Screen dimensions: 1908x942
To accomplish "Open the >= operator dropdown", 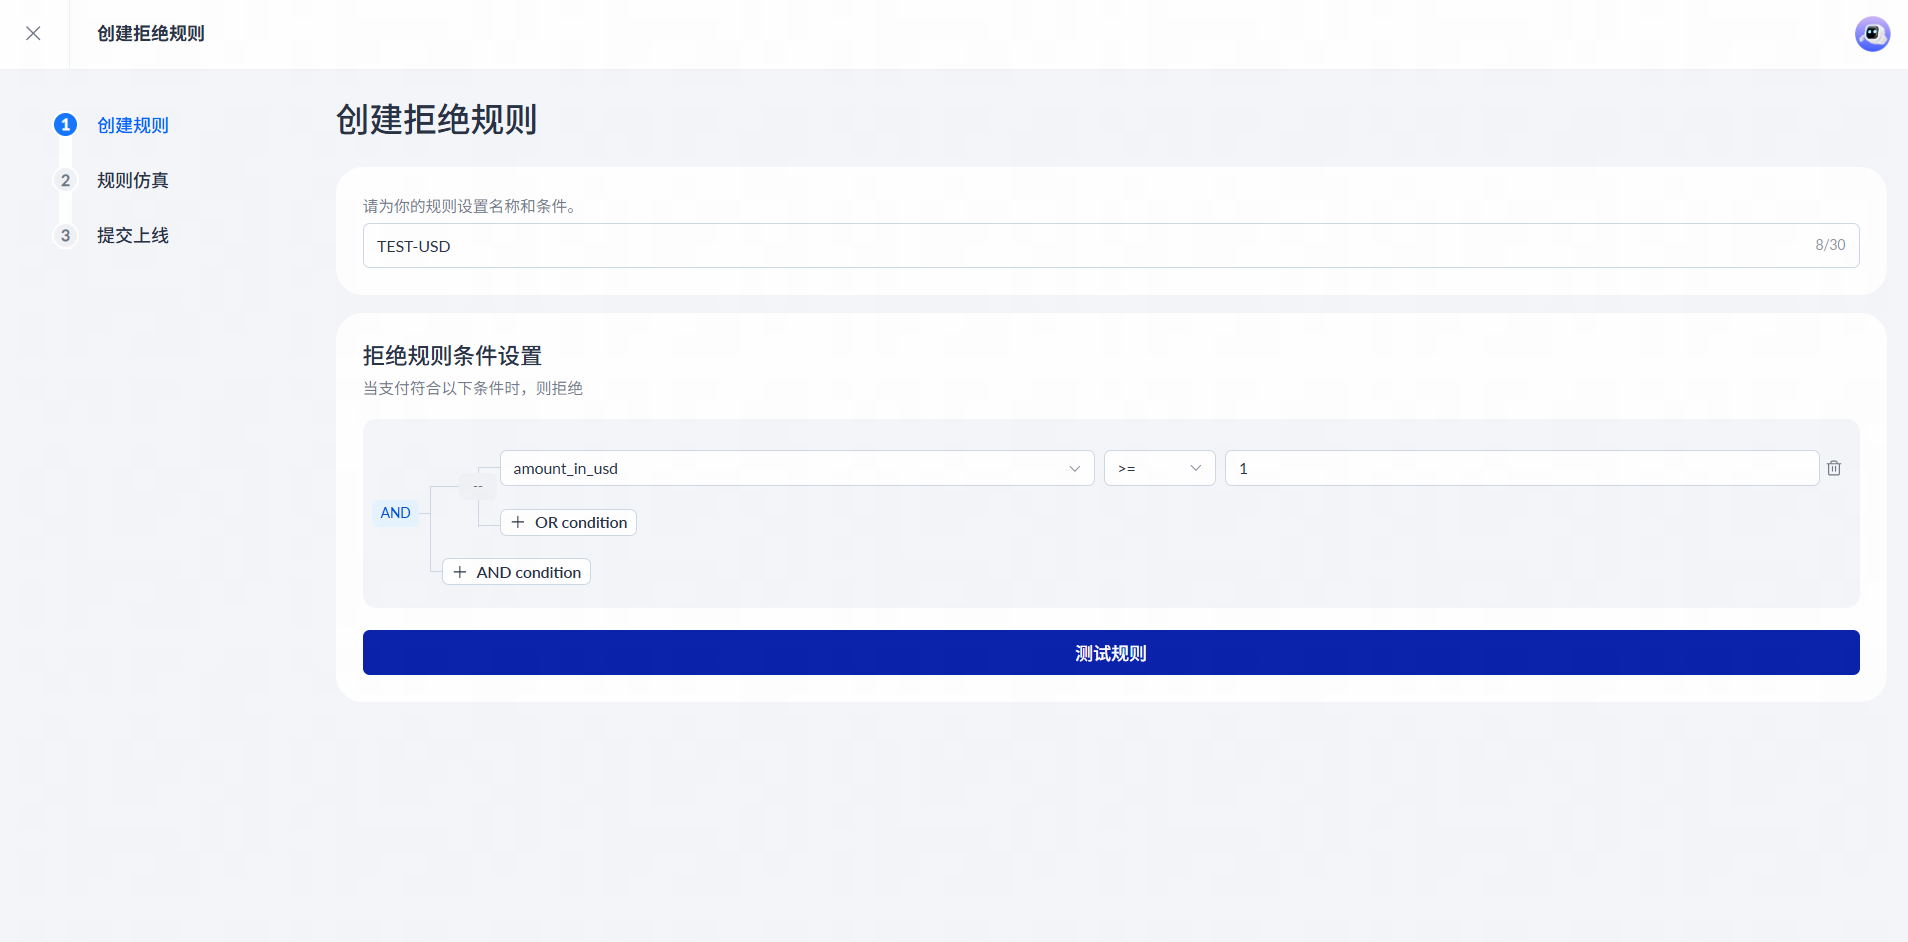I will (x=1159, y=468).
